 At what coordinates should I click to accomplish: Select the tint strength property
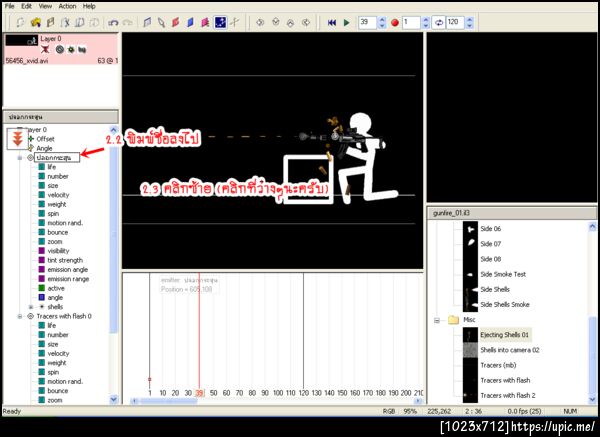point(65,260)
